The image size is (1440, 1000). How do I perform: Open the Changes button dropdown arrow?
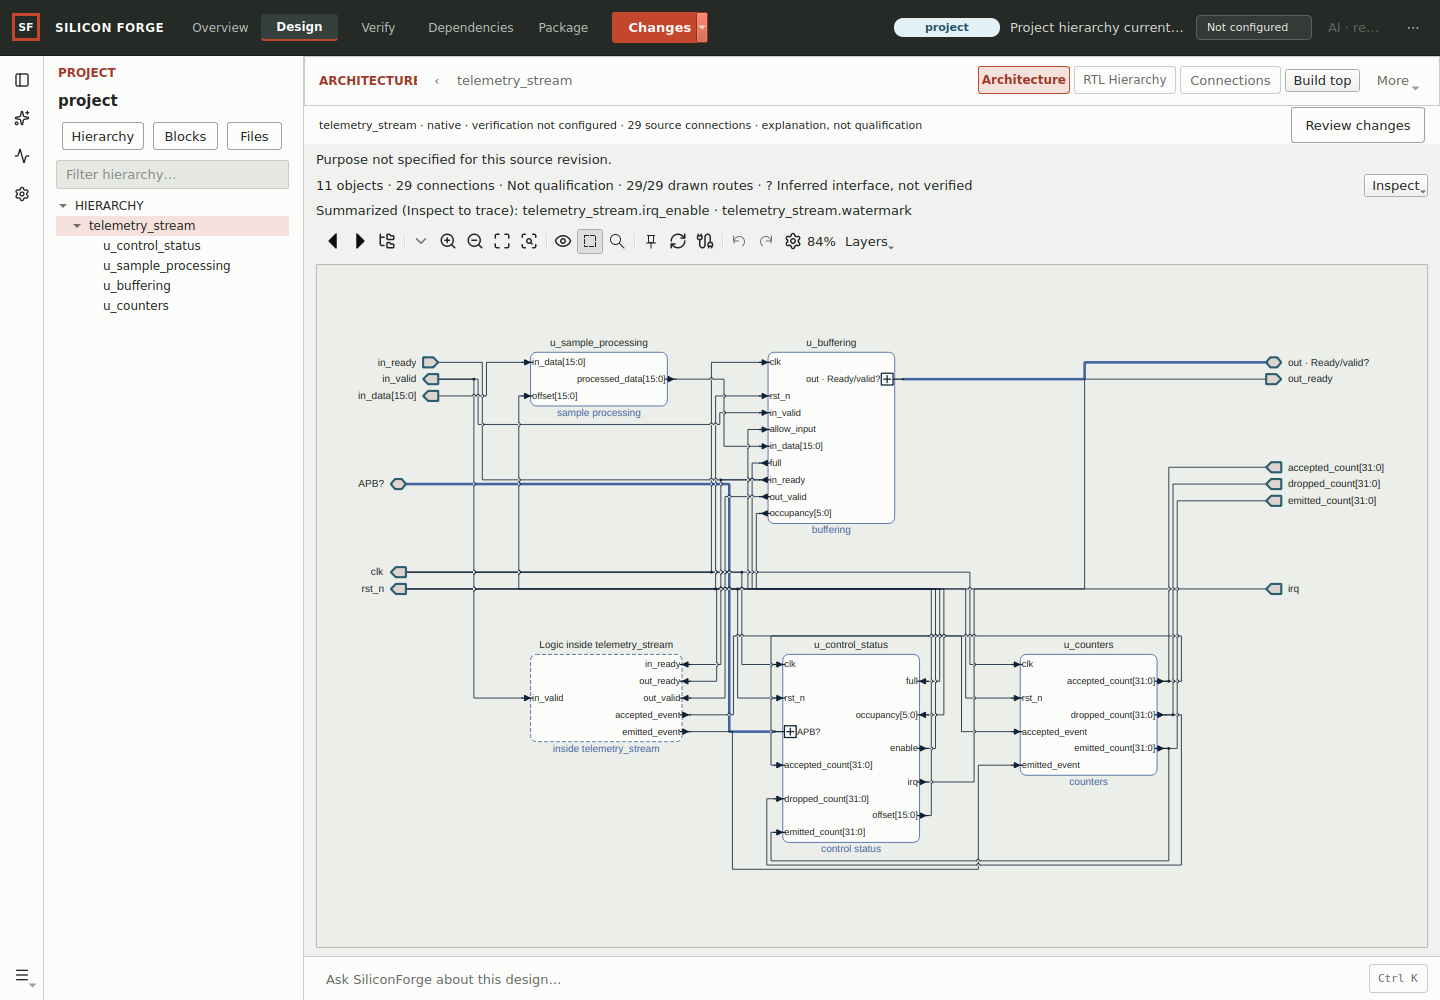coord(702,27)
